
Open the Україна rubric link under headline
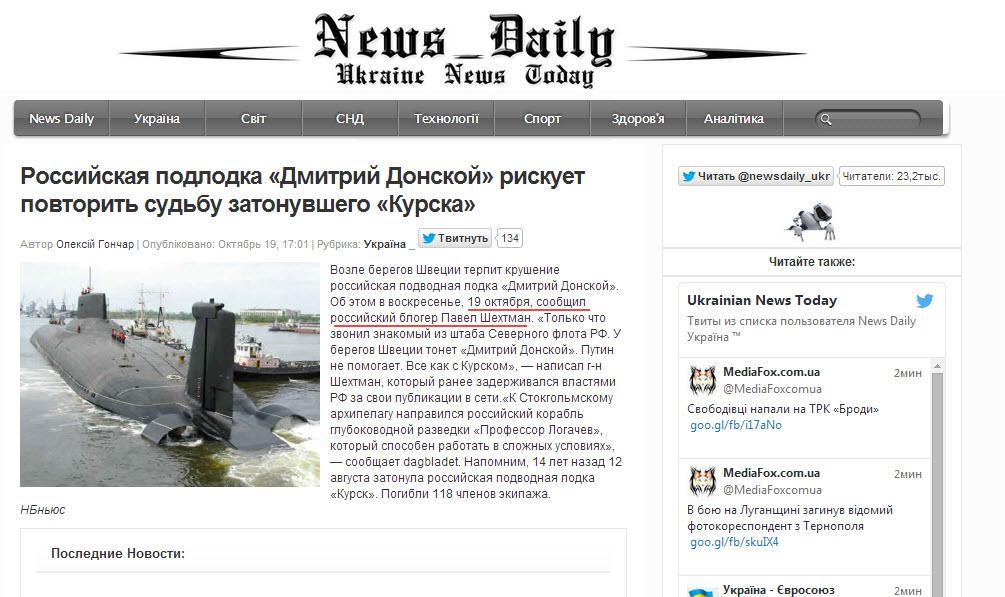[385, 244]
